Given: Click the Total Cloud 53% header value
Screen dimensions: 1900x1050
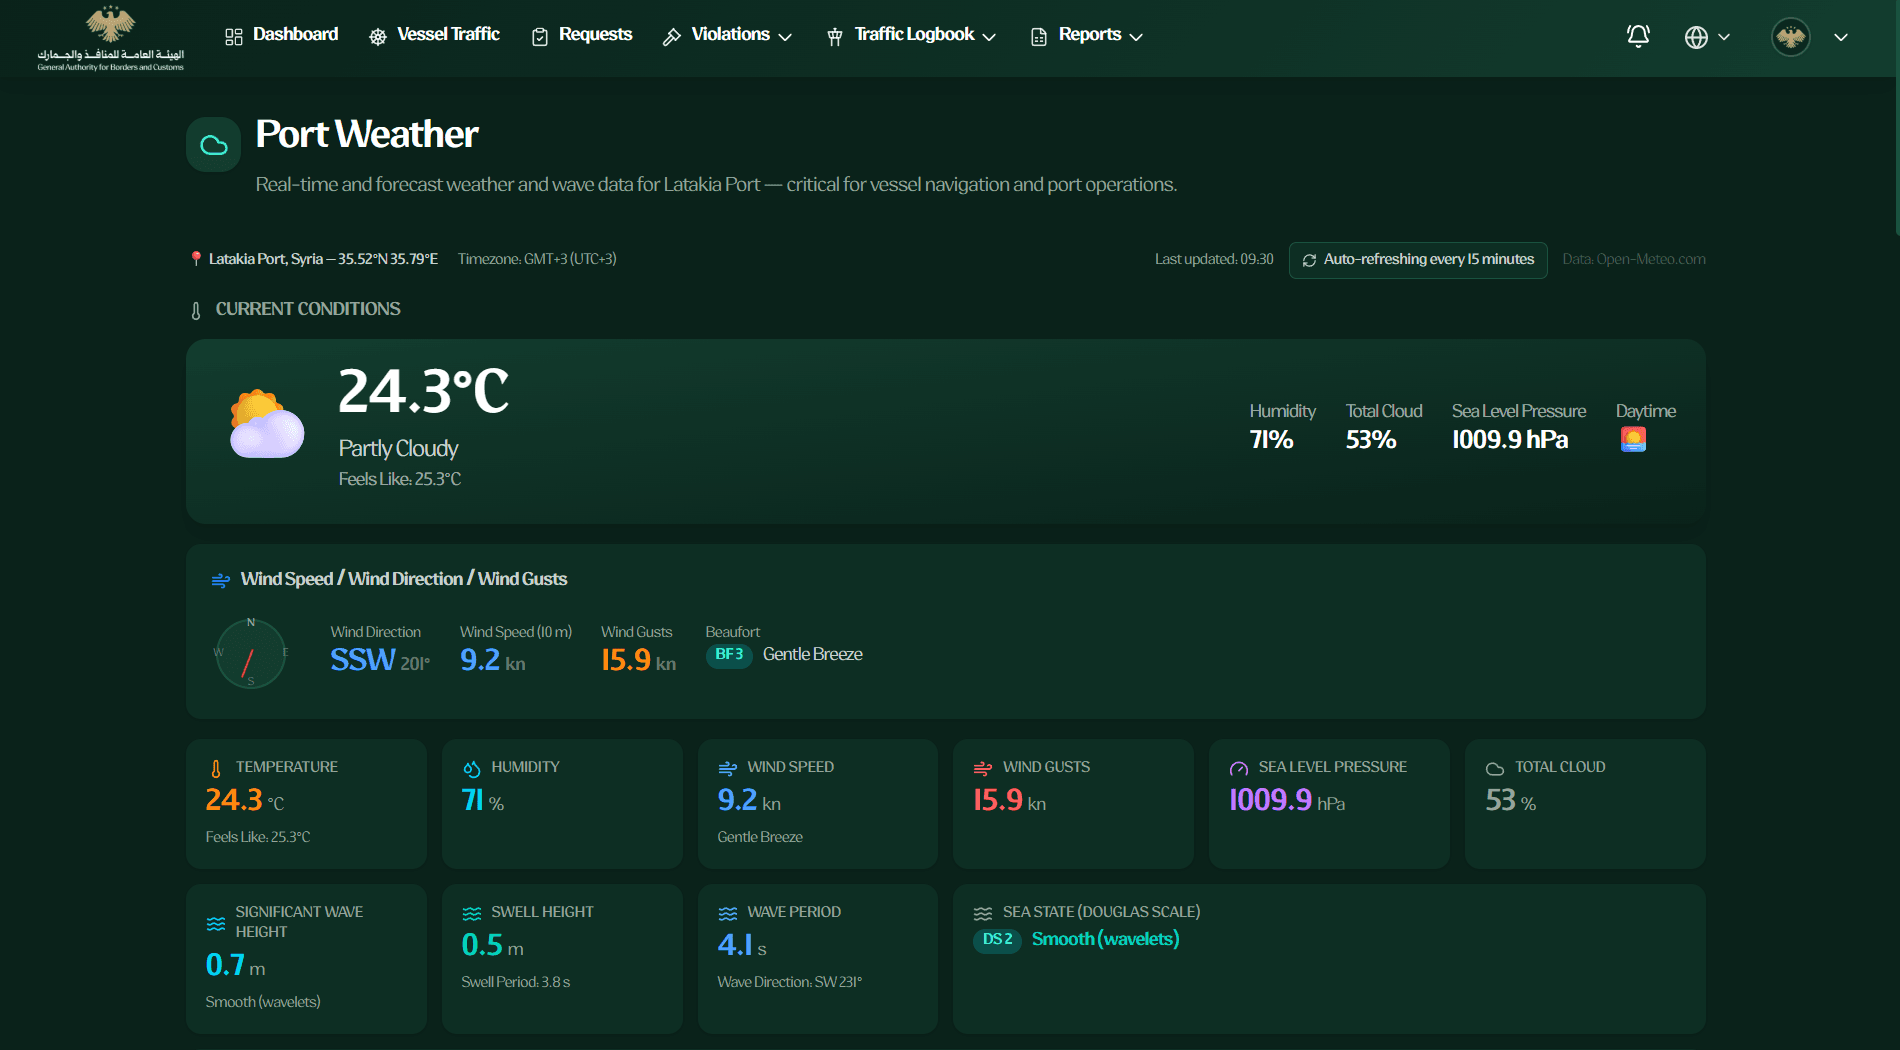Looking at the screenshot, I should point(1371,440).
